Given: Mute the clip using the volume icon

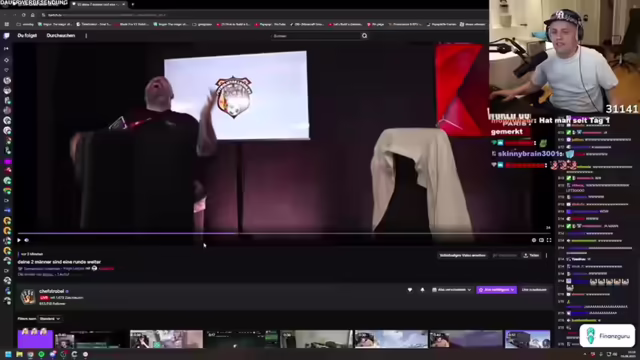Looking at the screenshot, I should pos(27,240).
